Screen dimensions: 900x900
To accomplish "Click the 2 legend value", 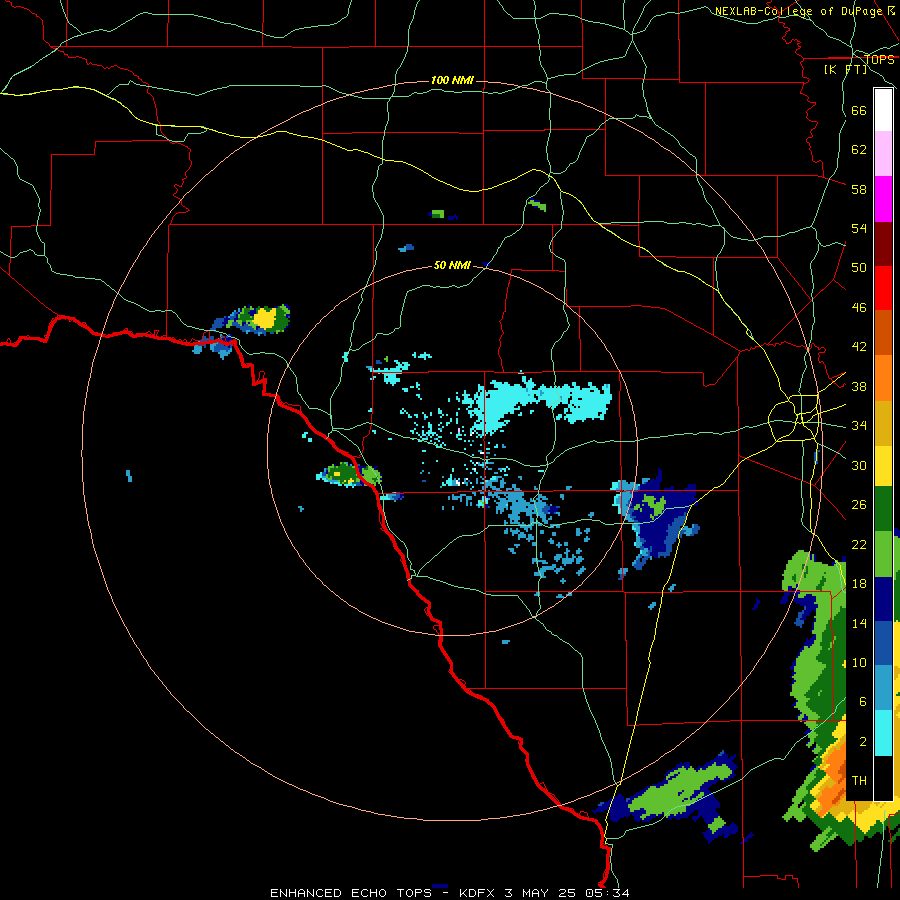I will click(863, 742).
